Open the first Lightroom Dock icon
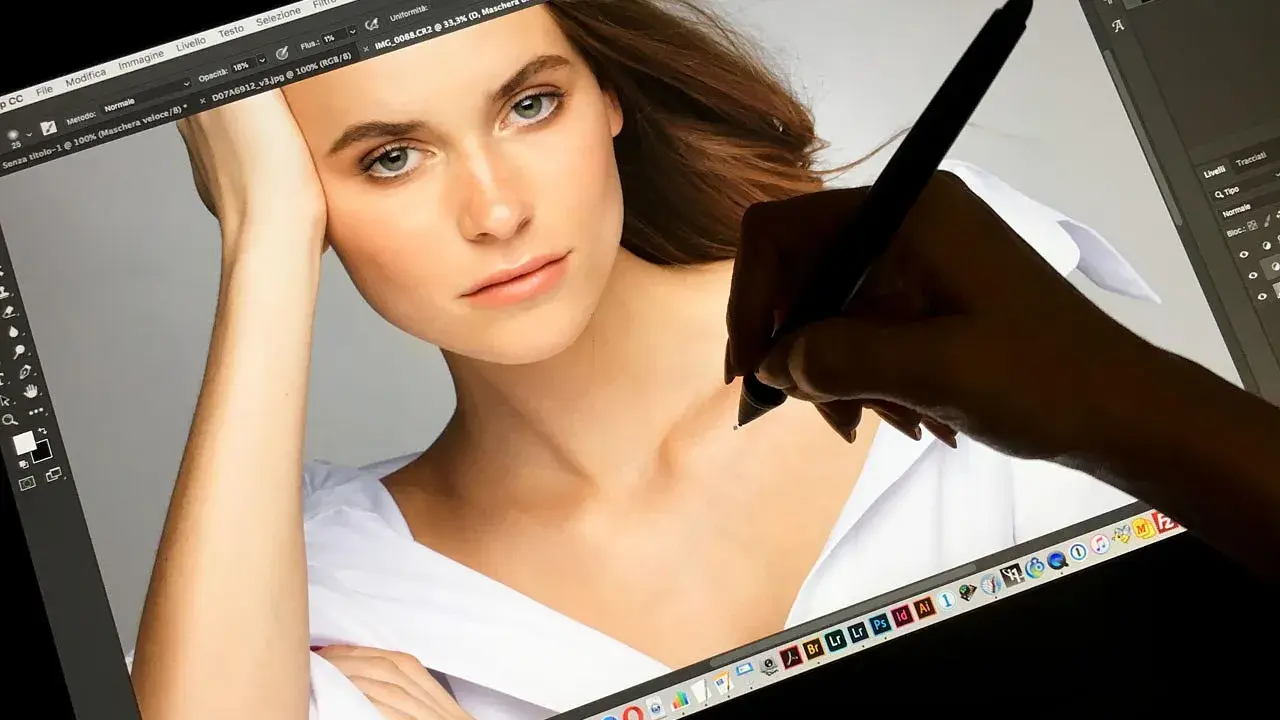This screenshot has width=1280, height=720. [835, 640]
